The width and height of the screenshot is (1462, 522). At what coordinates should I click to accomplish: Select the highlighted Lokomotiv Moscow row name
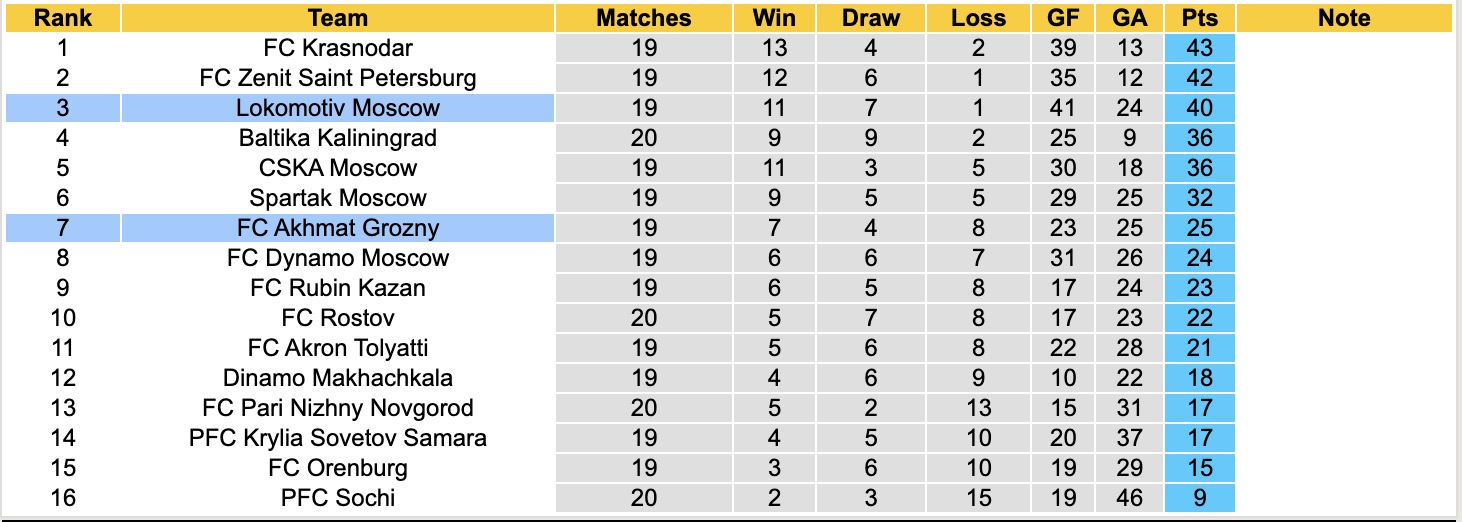click(x=338, y=108)
